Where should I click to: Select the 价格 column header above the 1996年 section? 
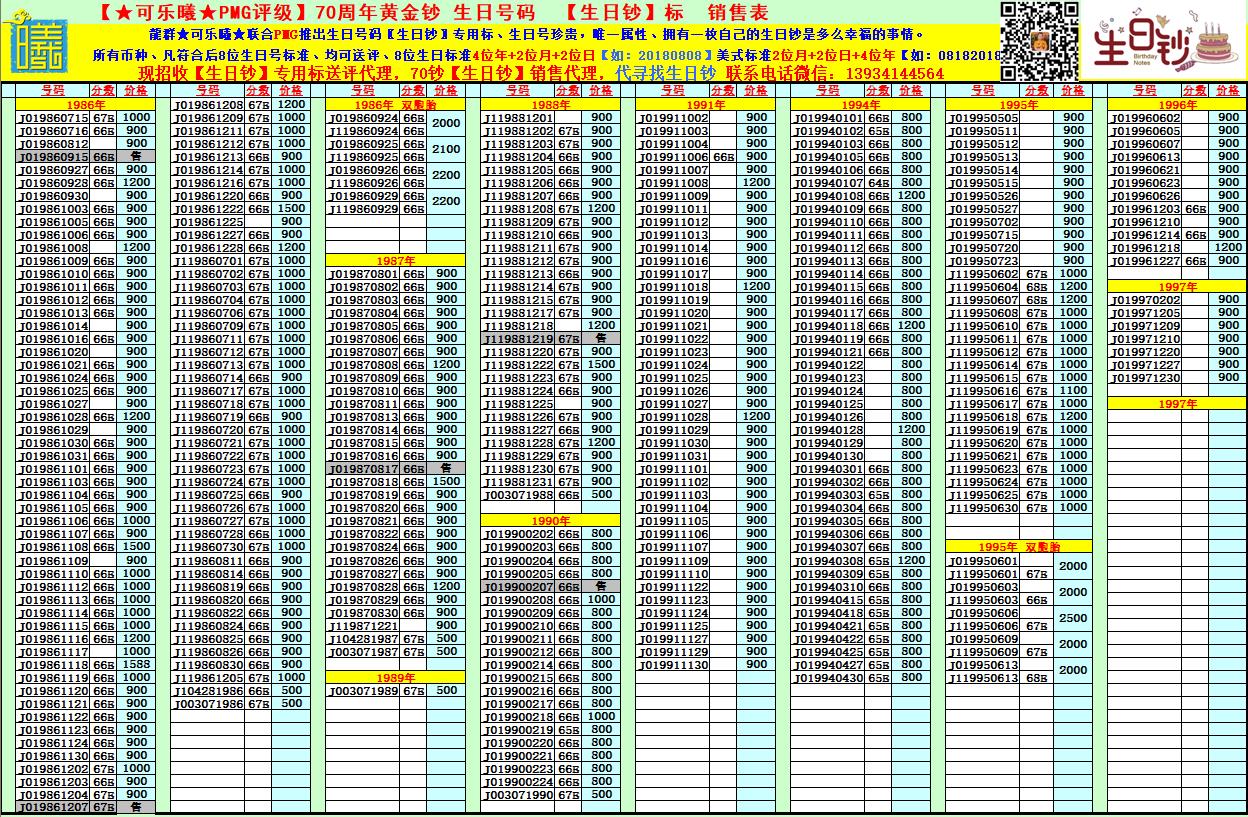click(1228, 91)
